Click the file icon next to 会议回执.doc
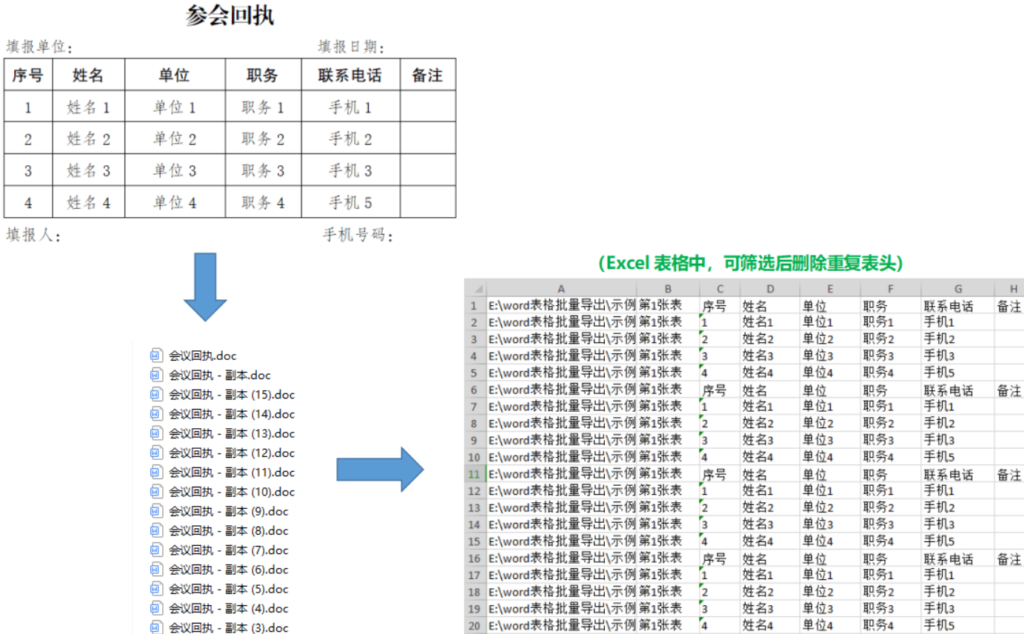The image size is (1024, 634). (x=156, y=355)
